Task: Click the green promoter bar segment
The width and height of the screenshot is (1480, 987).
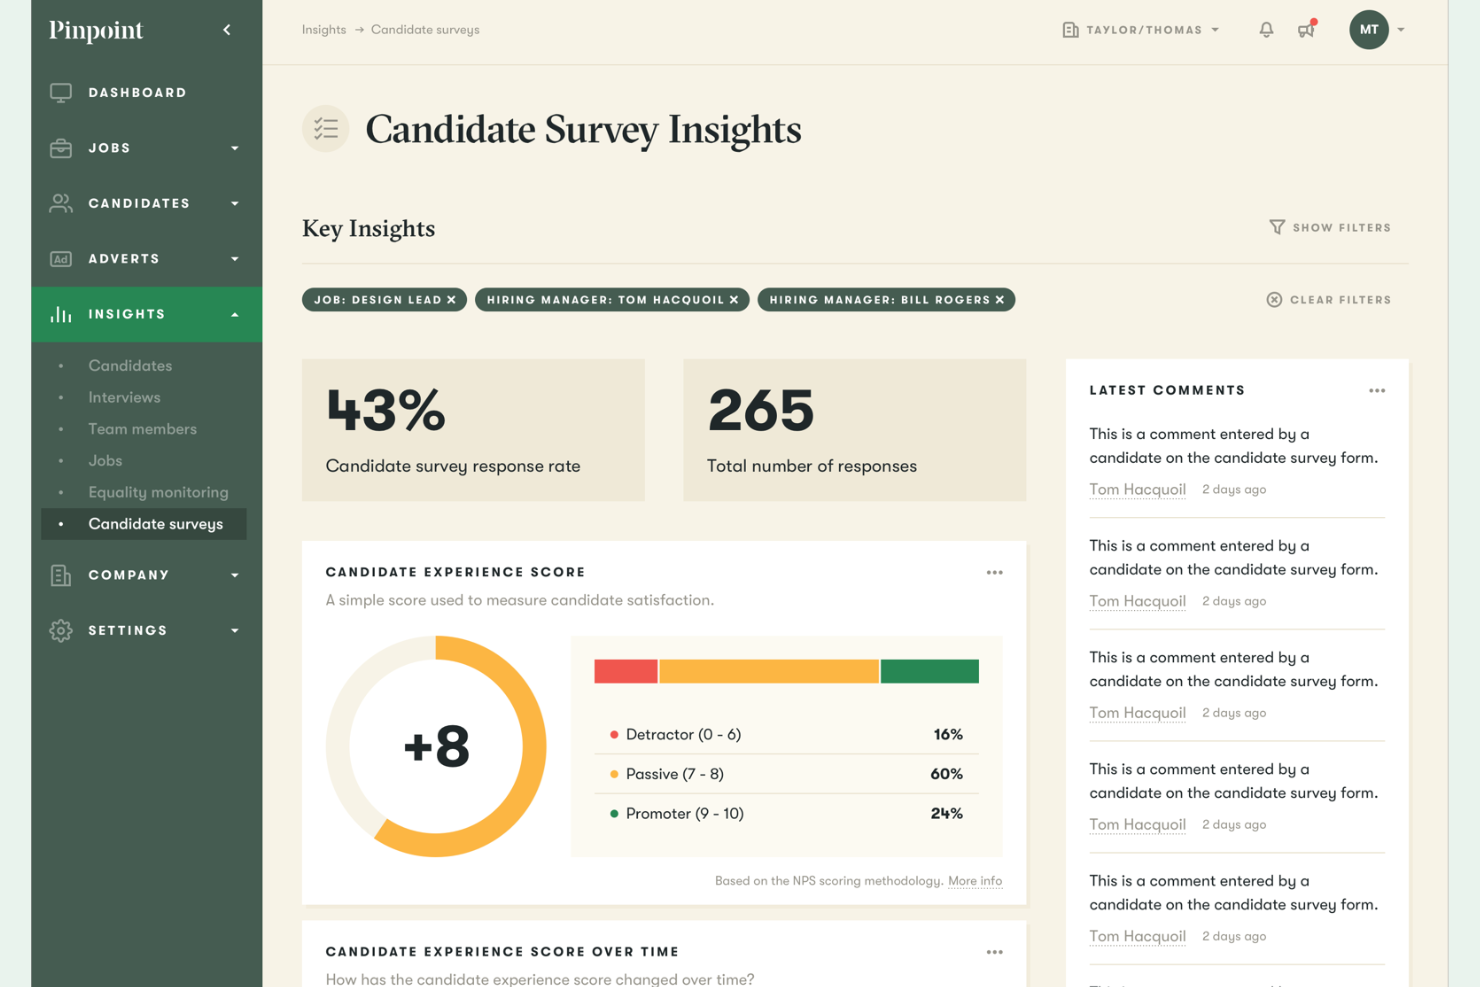Action: (x=929, y=671)
